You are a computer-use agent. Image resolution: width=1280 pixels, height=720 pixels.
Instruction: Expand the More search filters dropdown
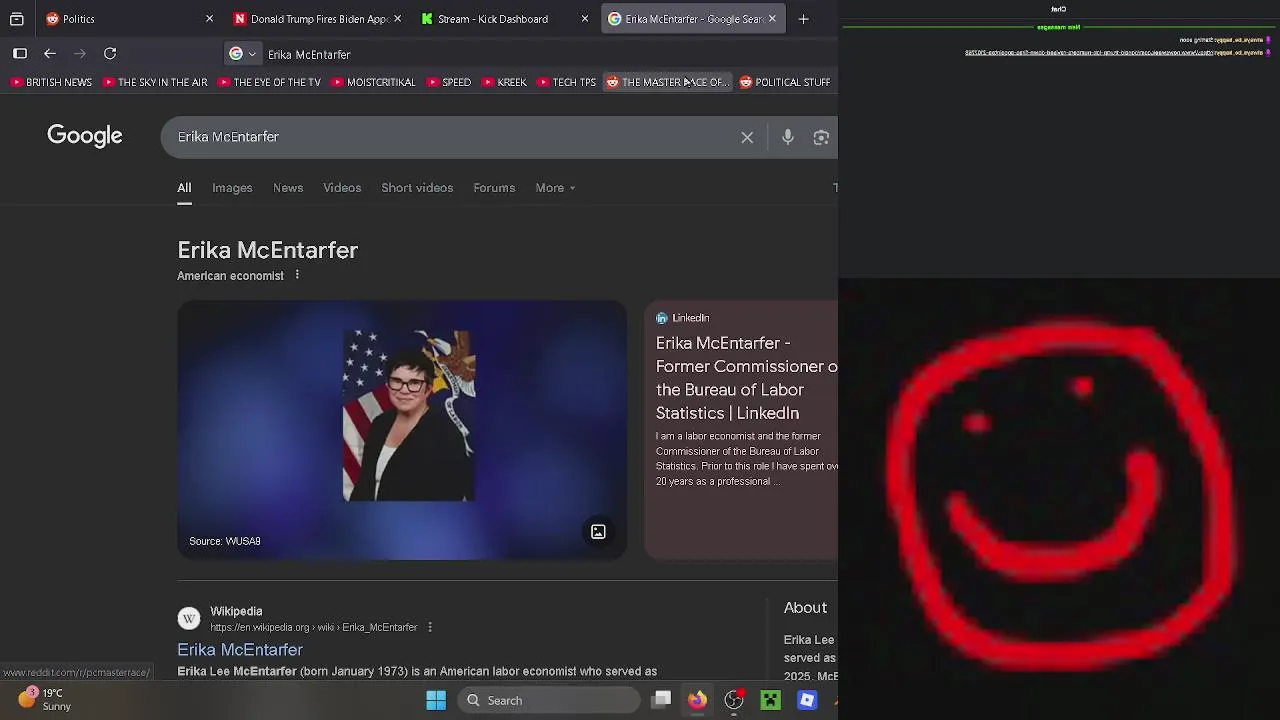(x=555, y=188)
